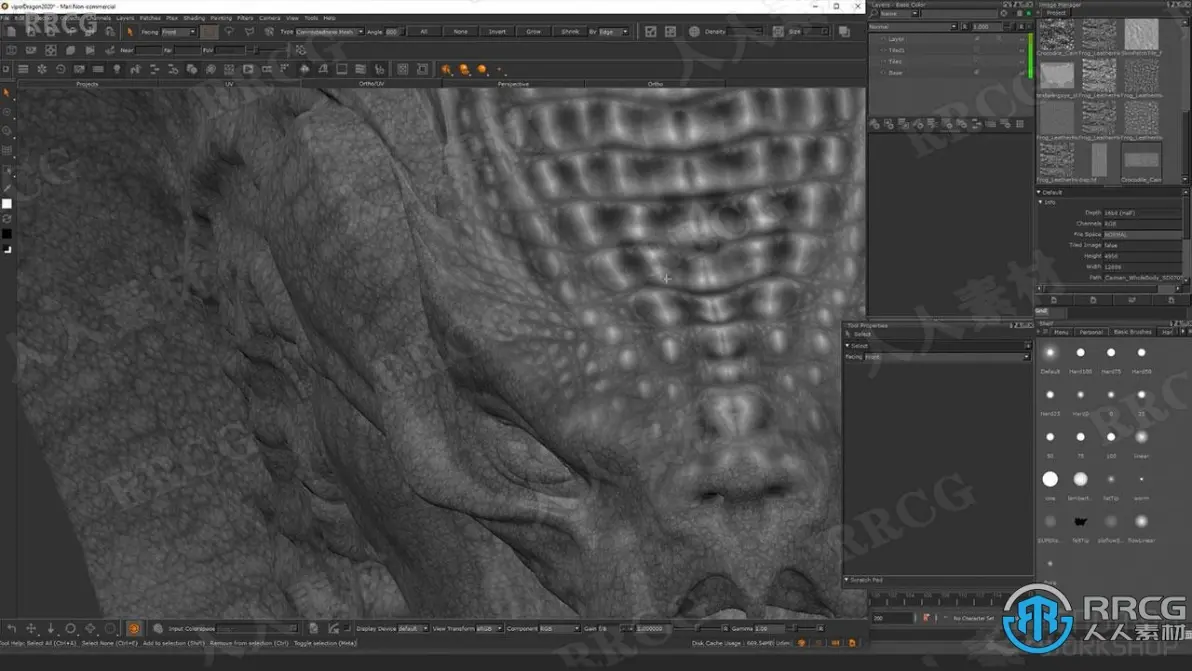This screenshot has width=1192, height=671.
Task: Select the linear brush preset
Action: [x=1141, y=437]
